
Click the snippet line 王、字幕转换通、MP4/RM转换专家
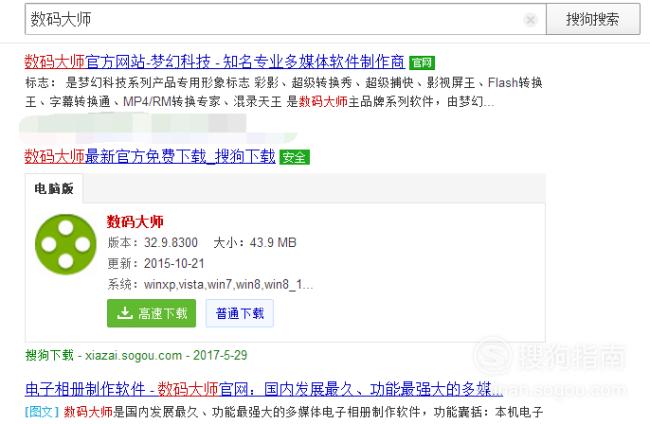(x=260, y=102)
